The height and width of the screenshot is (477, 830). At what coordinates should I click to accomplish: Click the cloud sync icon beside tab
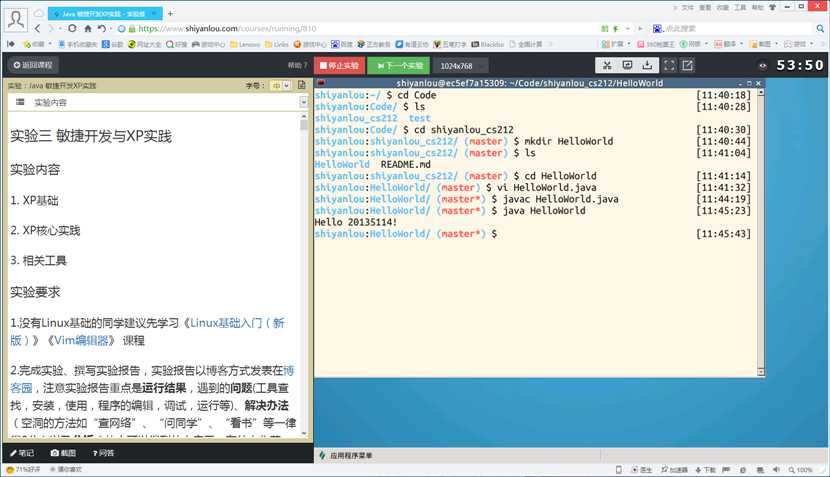[x=39, y=13]
